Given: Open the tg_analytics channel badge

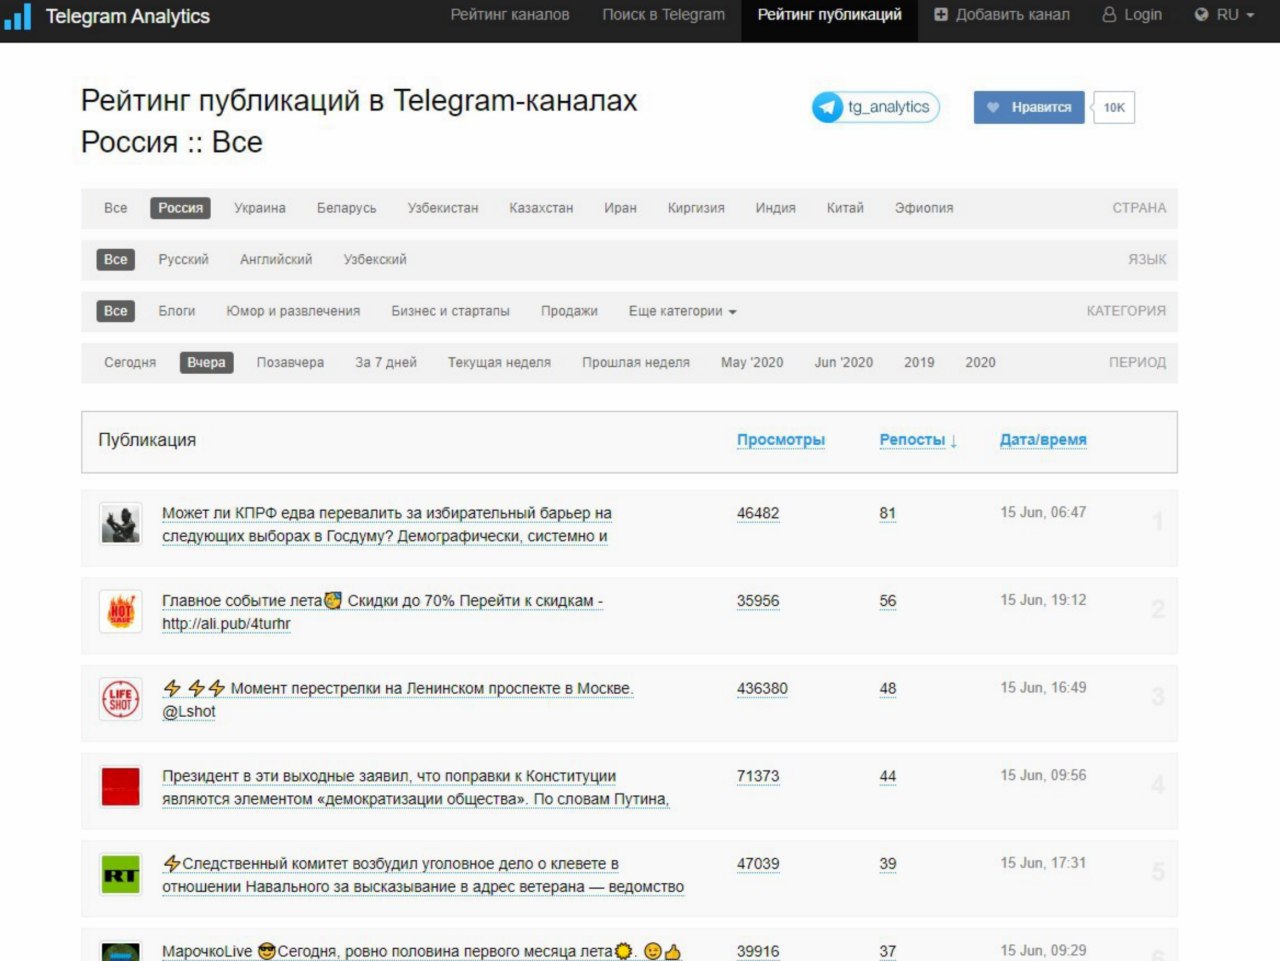Looking at the screenshot, I should tap(876, 107).
